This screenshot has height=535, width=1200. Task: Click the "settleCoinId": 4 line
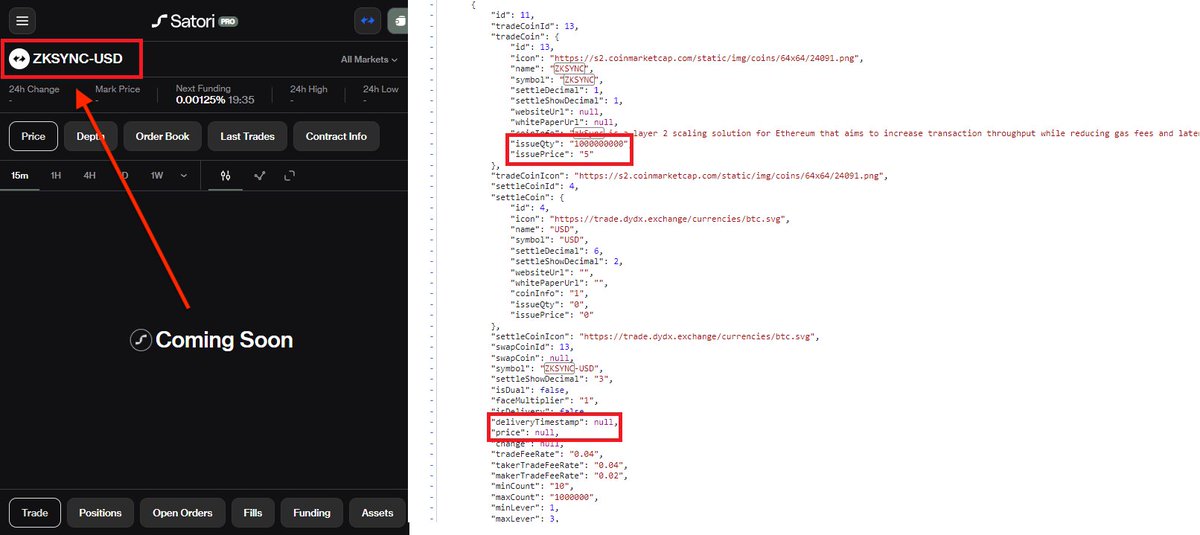(x=535, y=187)
